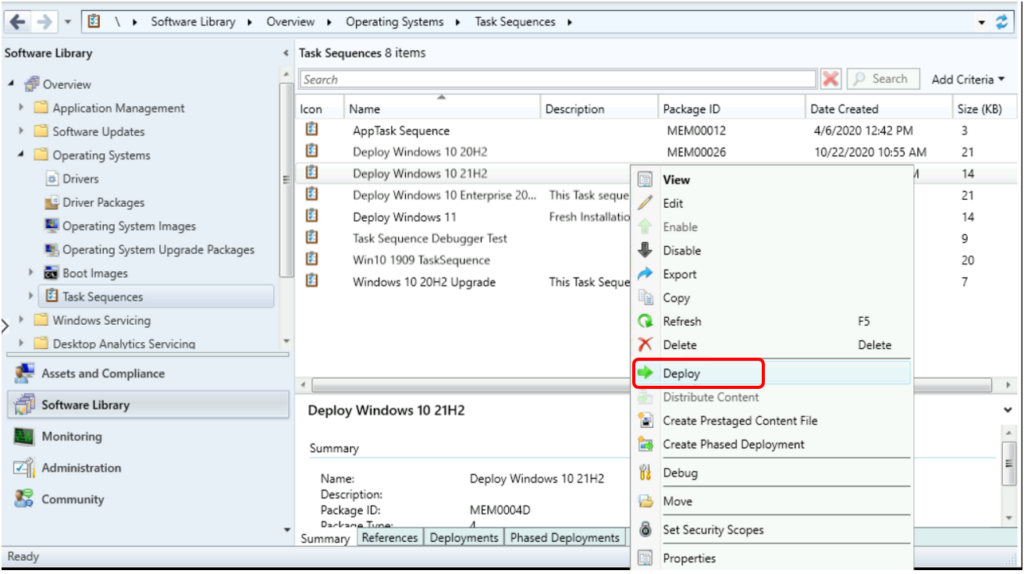The image size is (1024, 574).
Task: Collapse the Software Library navigation pane
Action: pos(285,53)
